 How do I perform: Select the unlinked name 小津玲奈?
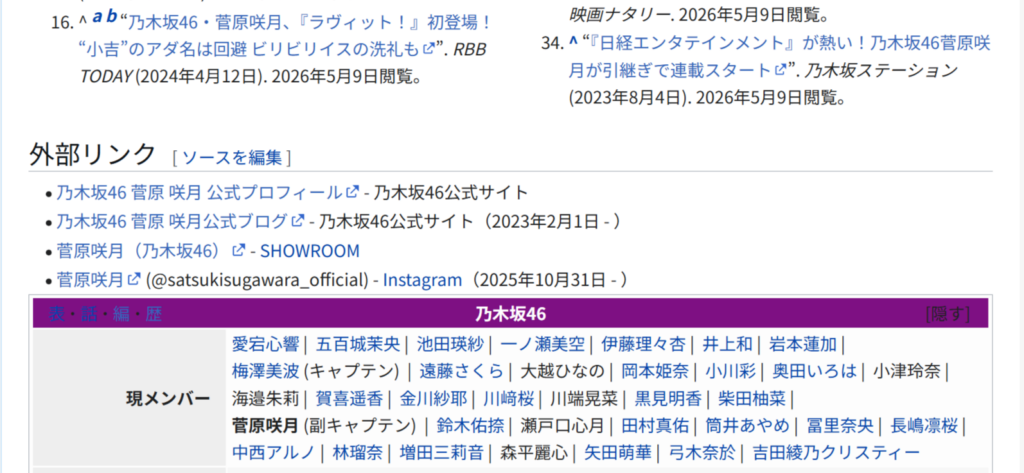[907, 372]
